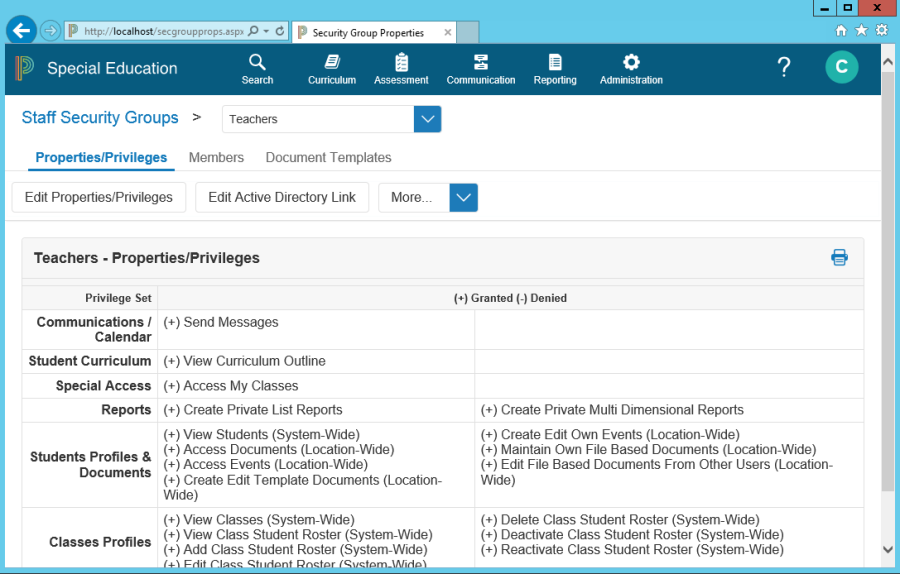This screenshot has width=900, height=574.
Task: Open the Search icon in navigation bar
Action: [x=257, y=68]
